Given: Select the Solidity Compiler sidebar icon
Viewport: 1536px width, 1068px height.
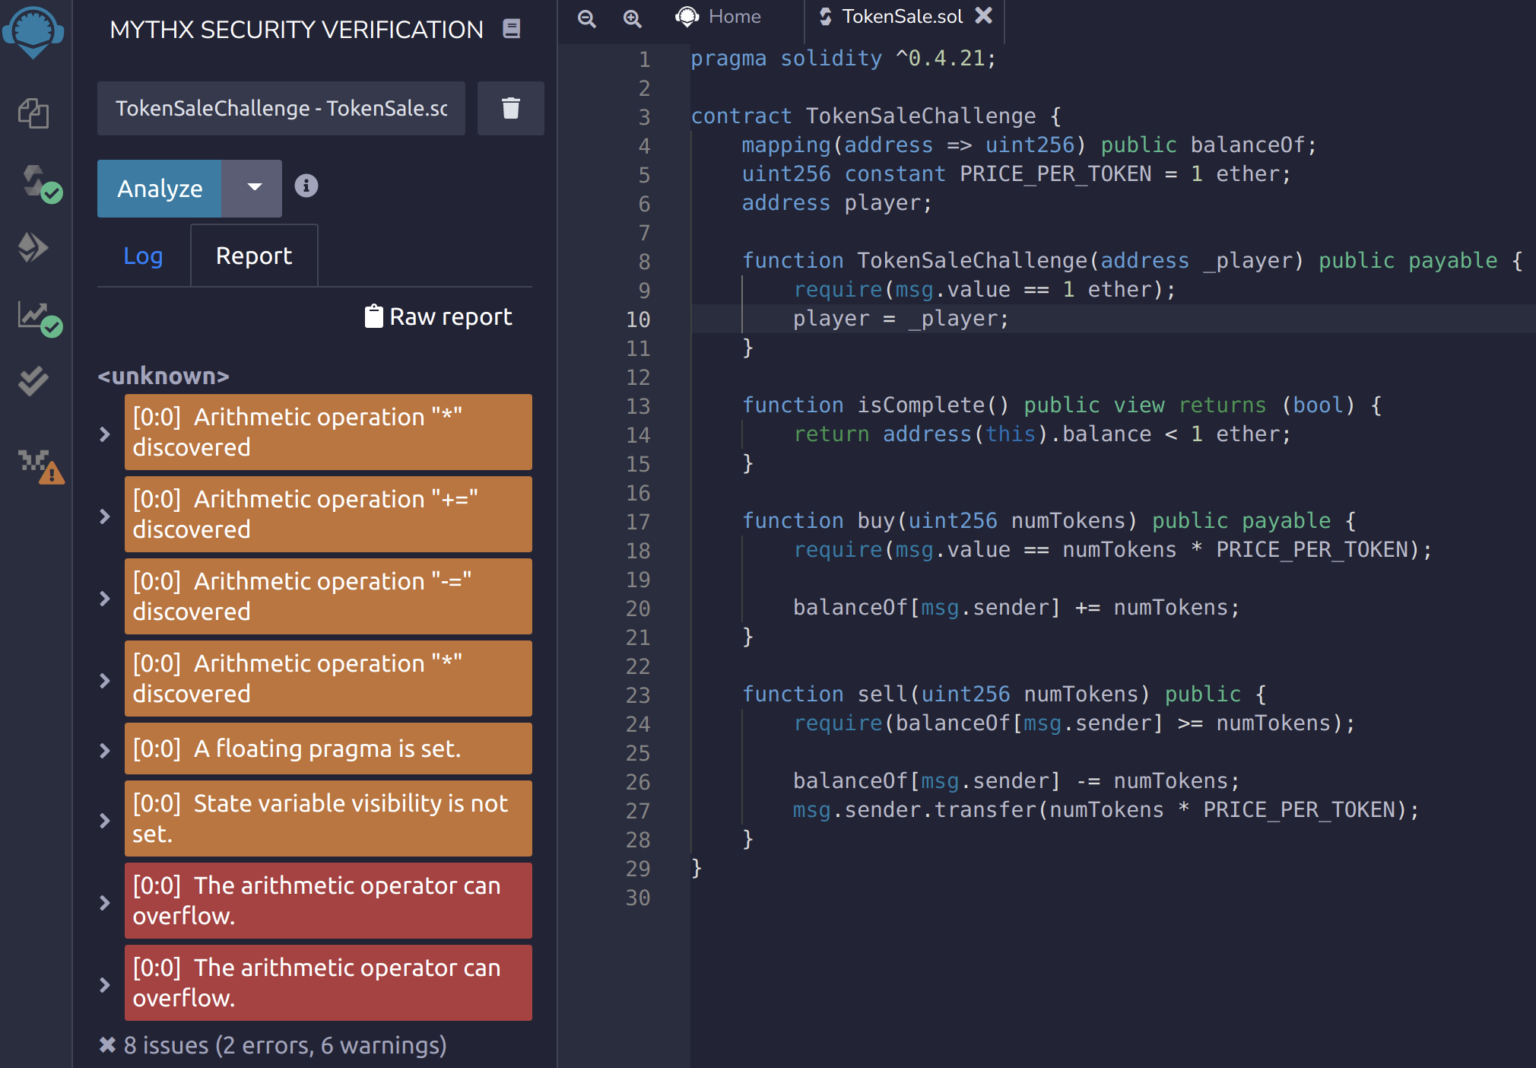Looking at the screenshot, I should (34, 183).
